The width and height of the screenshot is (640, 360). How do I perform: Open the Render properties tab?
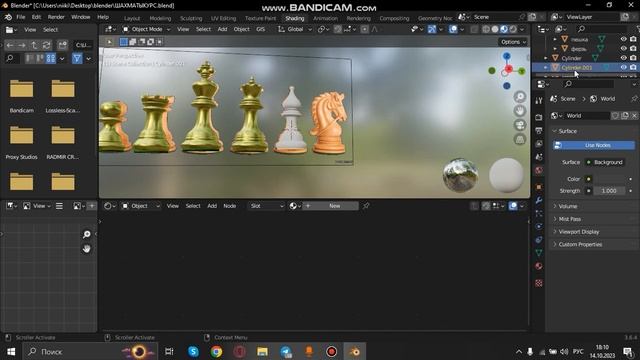click(x=539, y=118)
